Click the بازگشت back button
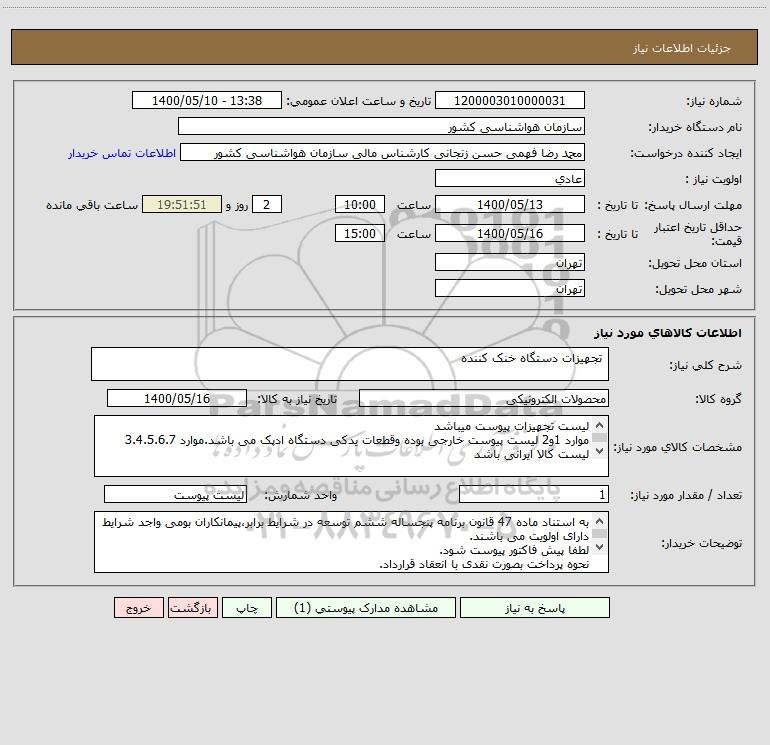The width and height of the screenshot is (770, 745). point(192,607)
